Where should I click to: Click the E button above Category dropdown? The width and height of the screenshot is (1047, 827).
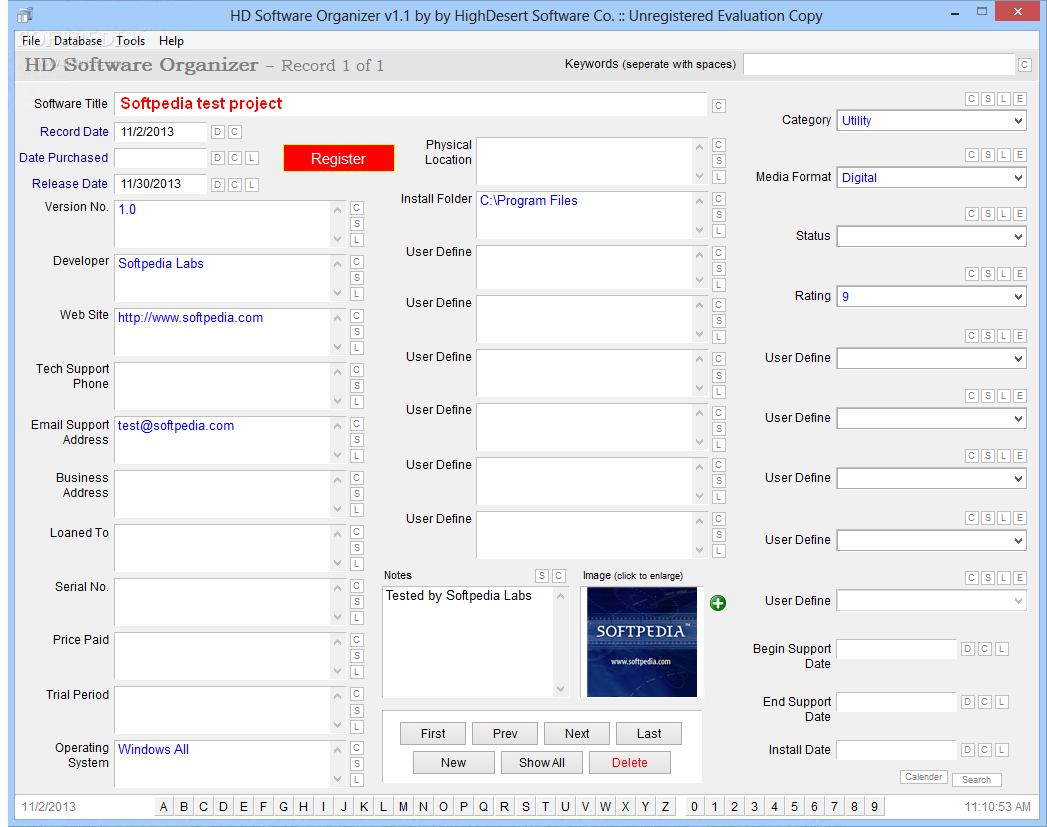tap(1020, 99)
